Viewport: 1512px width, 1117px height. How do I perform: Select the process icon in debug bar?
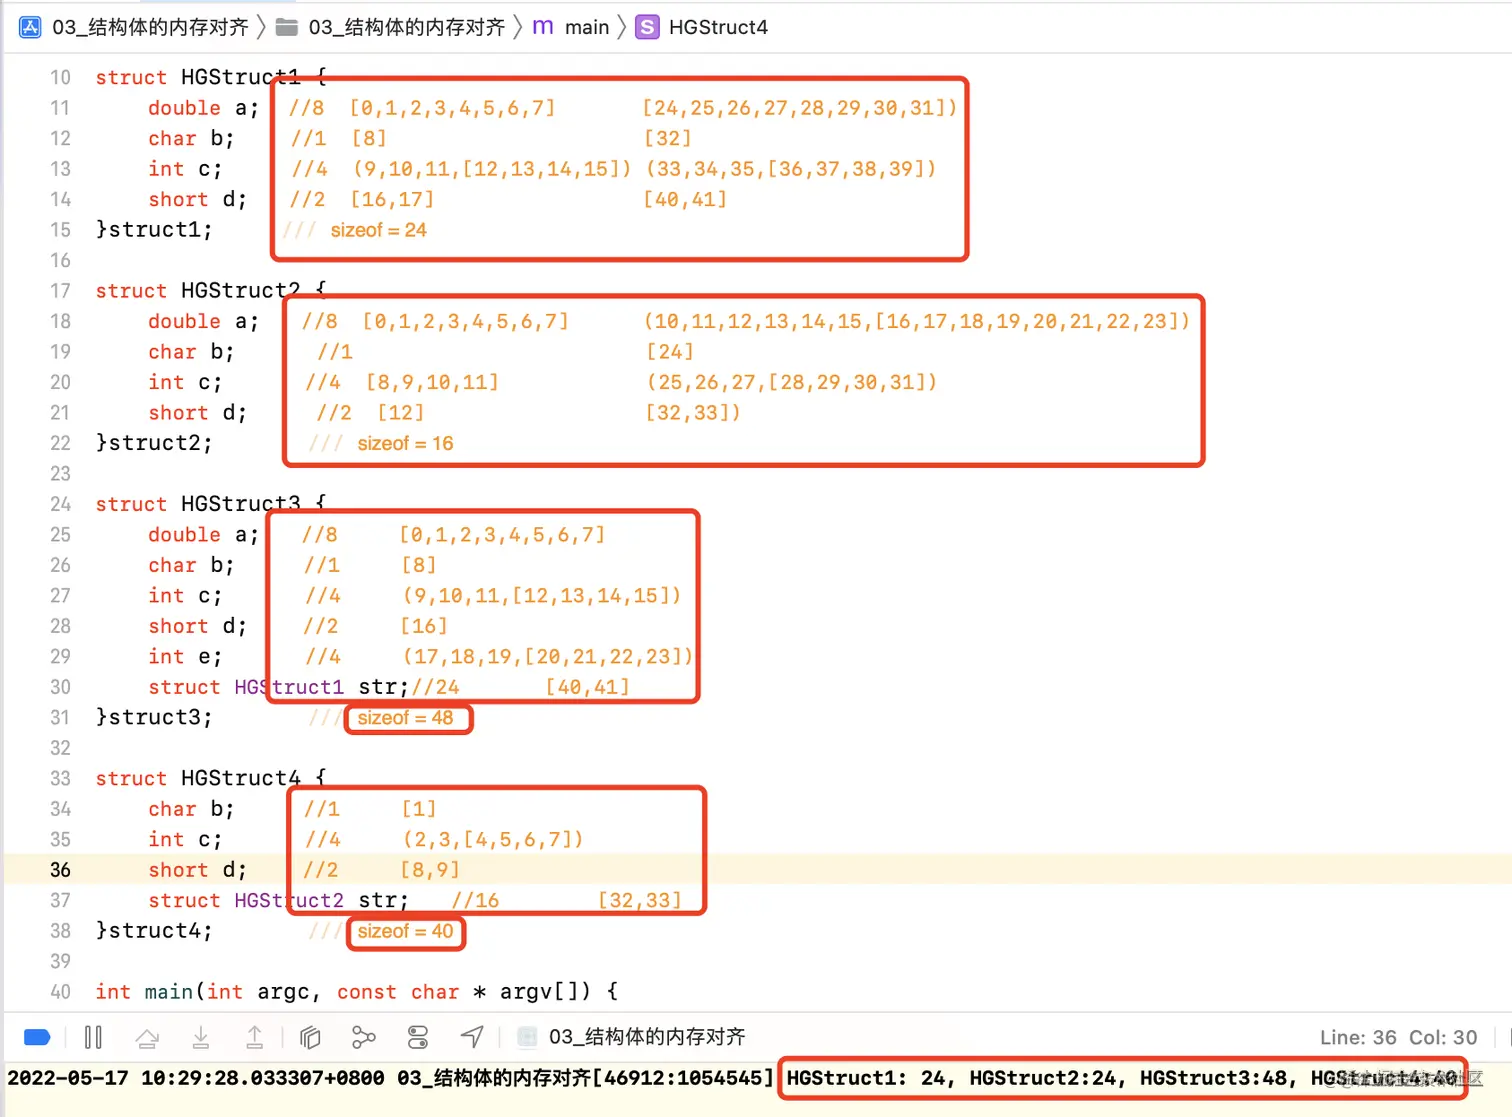tap(527, 1037)
